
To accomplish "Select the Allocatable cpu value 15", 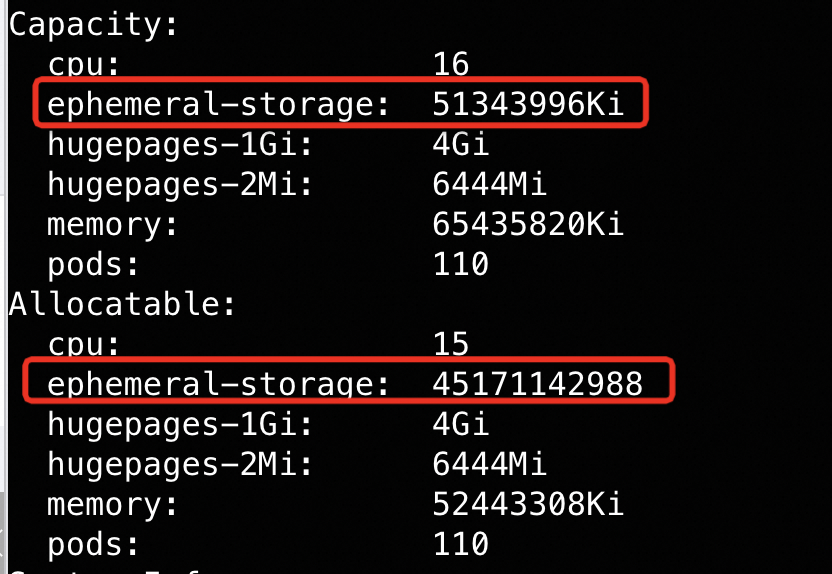I will click(x=451, y=344).
